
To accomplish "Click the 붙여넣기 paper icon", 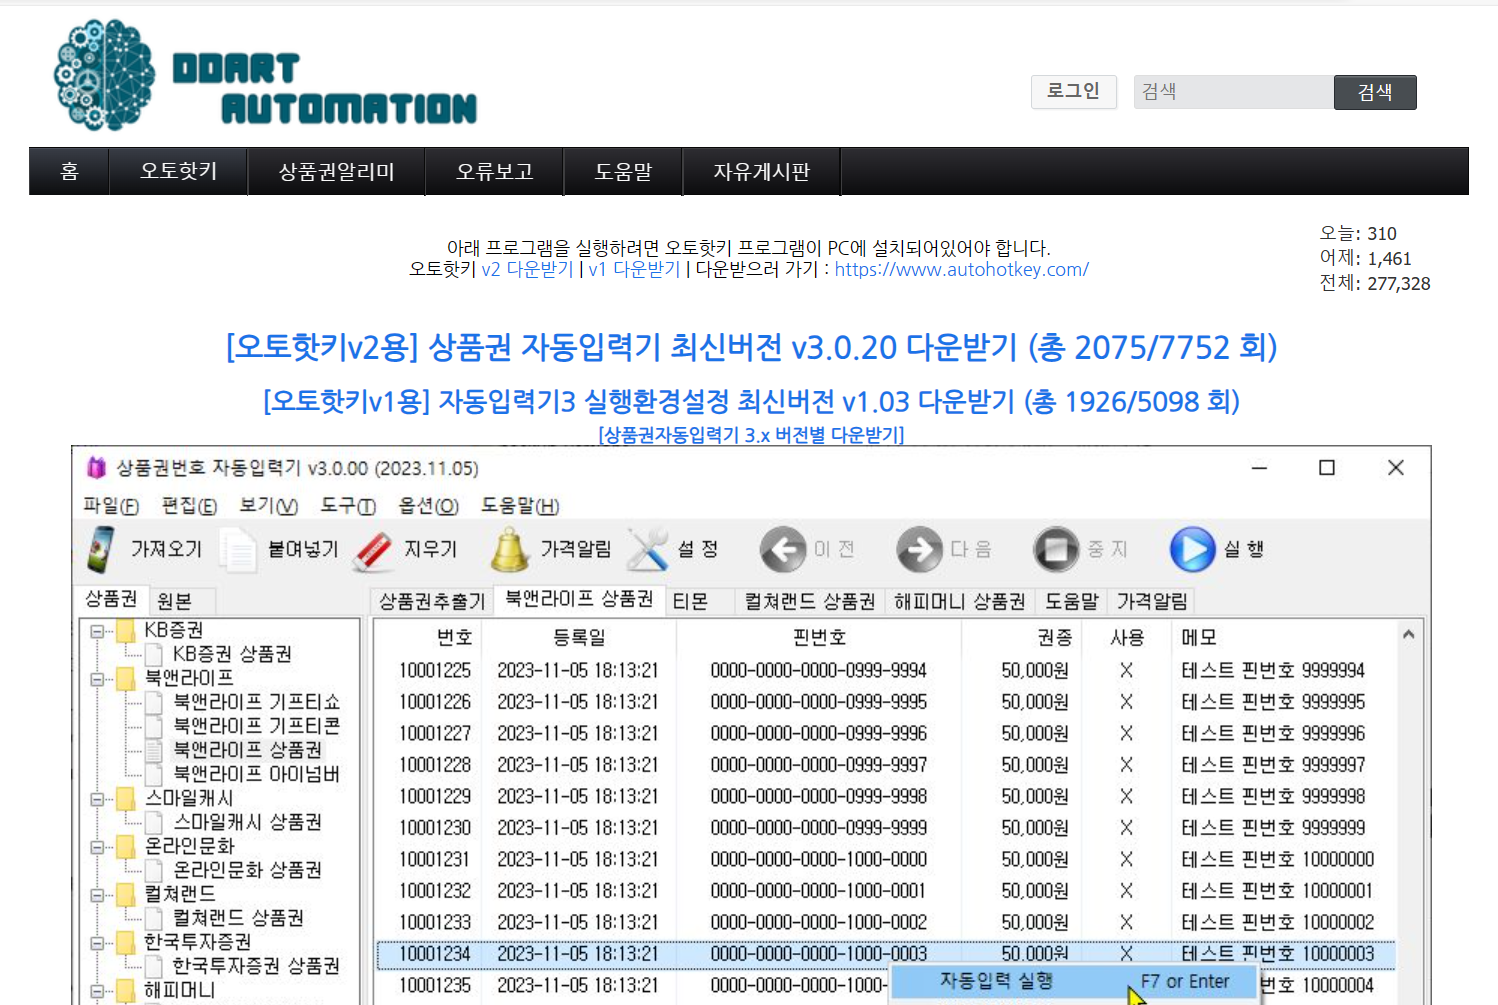I will tap(239, 549).
